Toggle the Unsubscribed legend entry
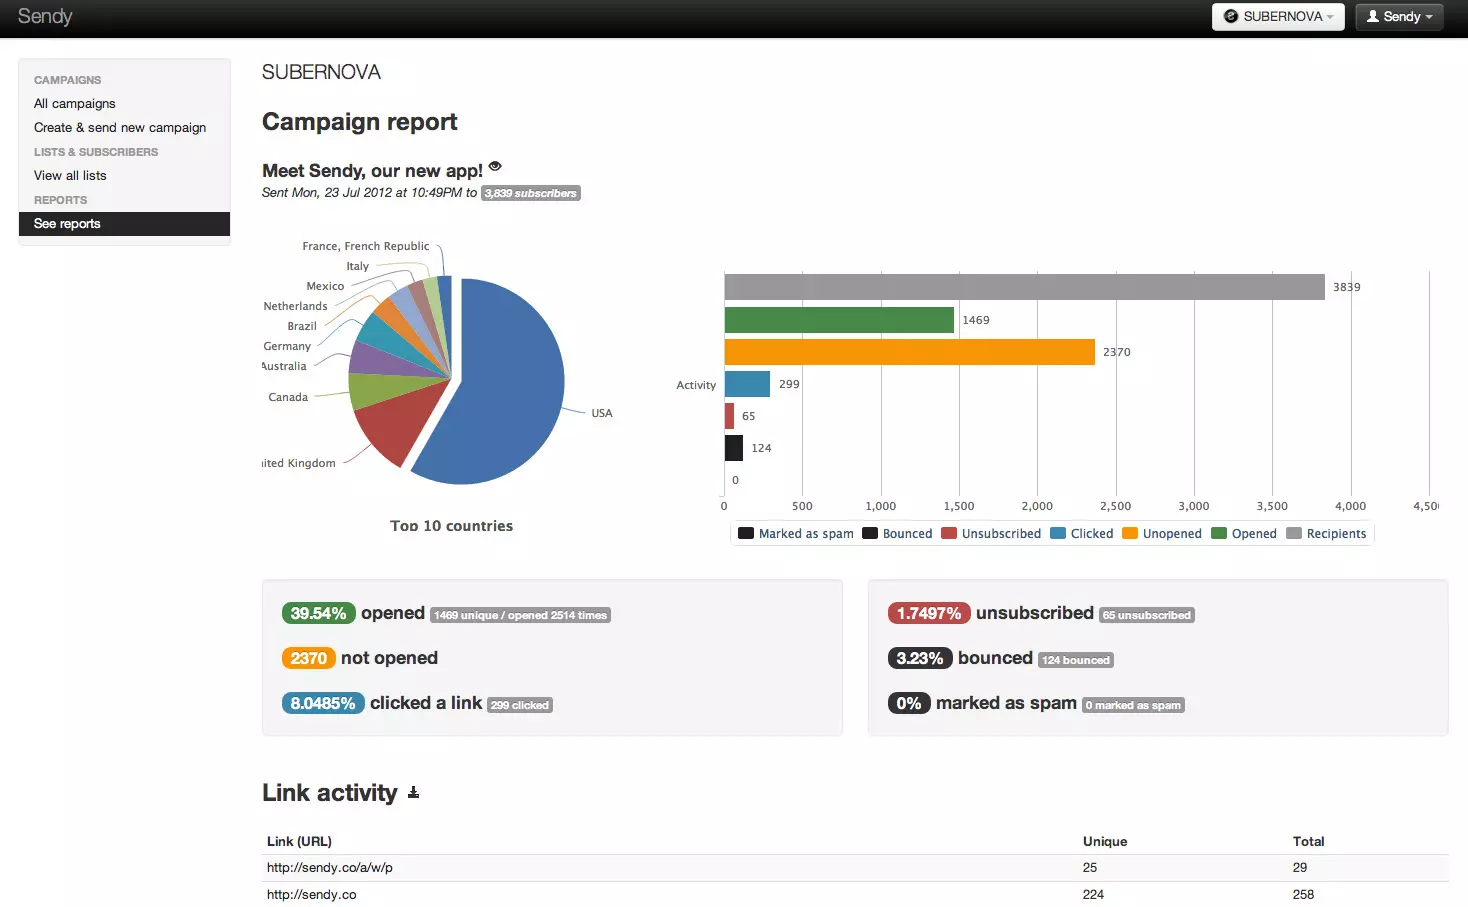Image resolution: width=1468 pixels, height=907 pixels. (x=991, y=534)
